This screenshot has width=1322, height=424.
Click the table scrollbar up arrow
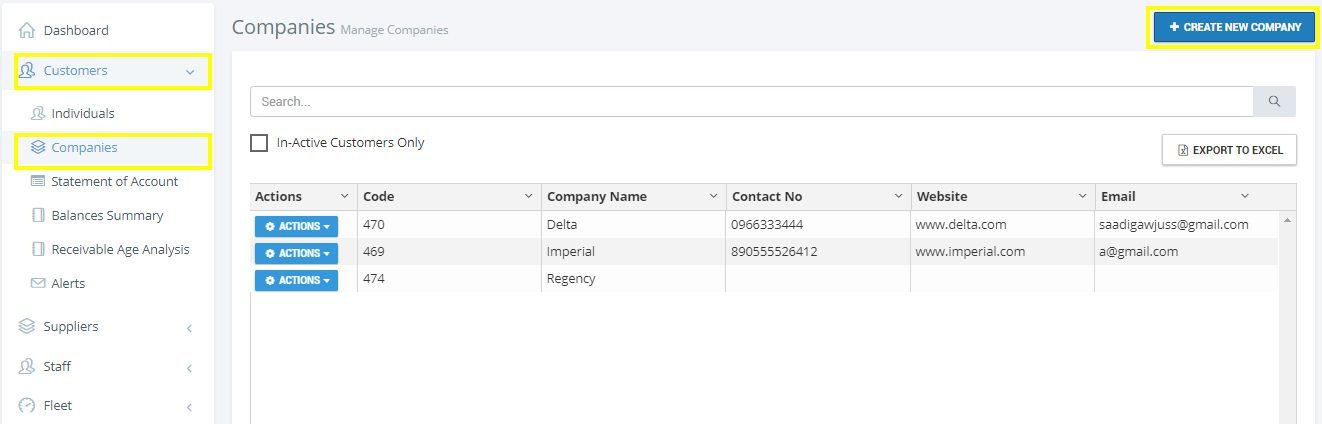[1288, 219]
